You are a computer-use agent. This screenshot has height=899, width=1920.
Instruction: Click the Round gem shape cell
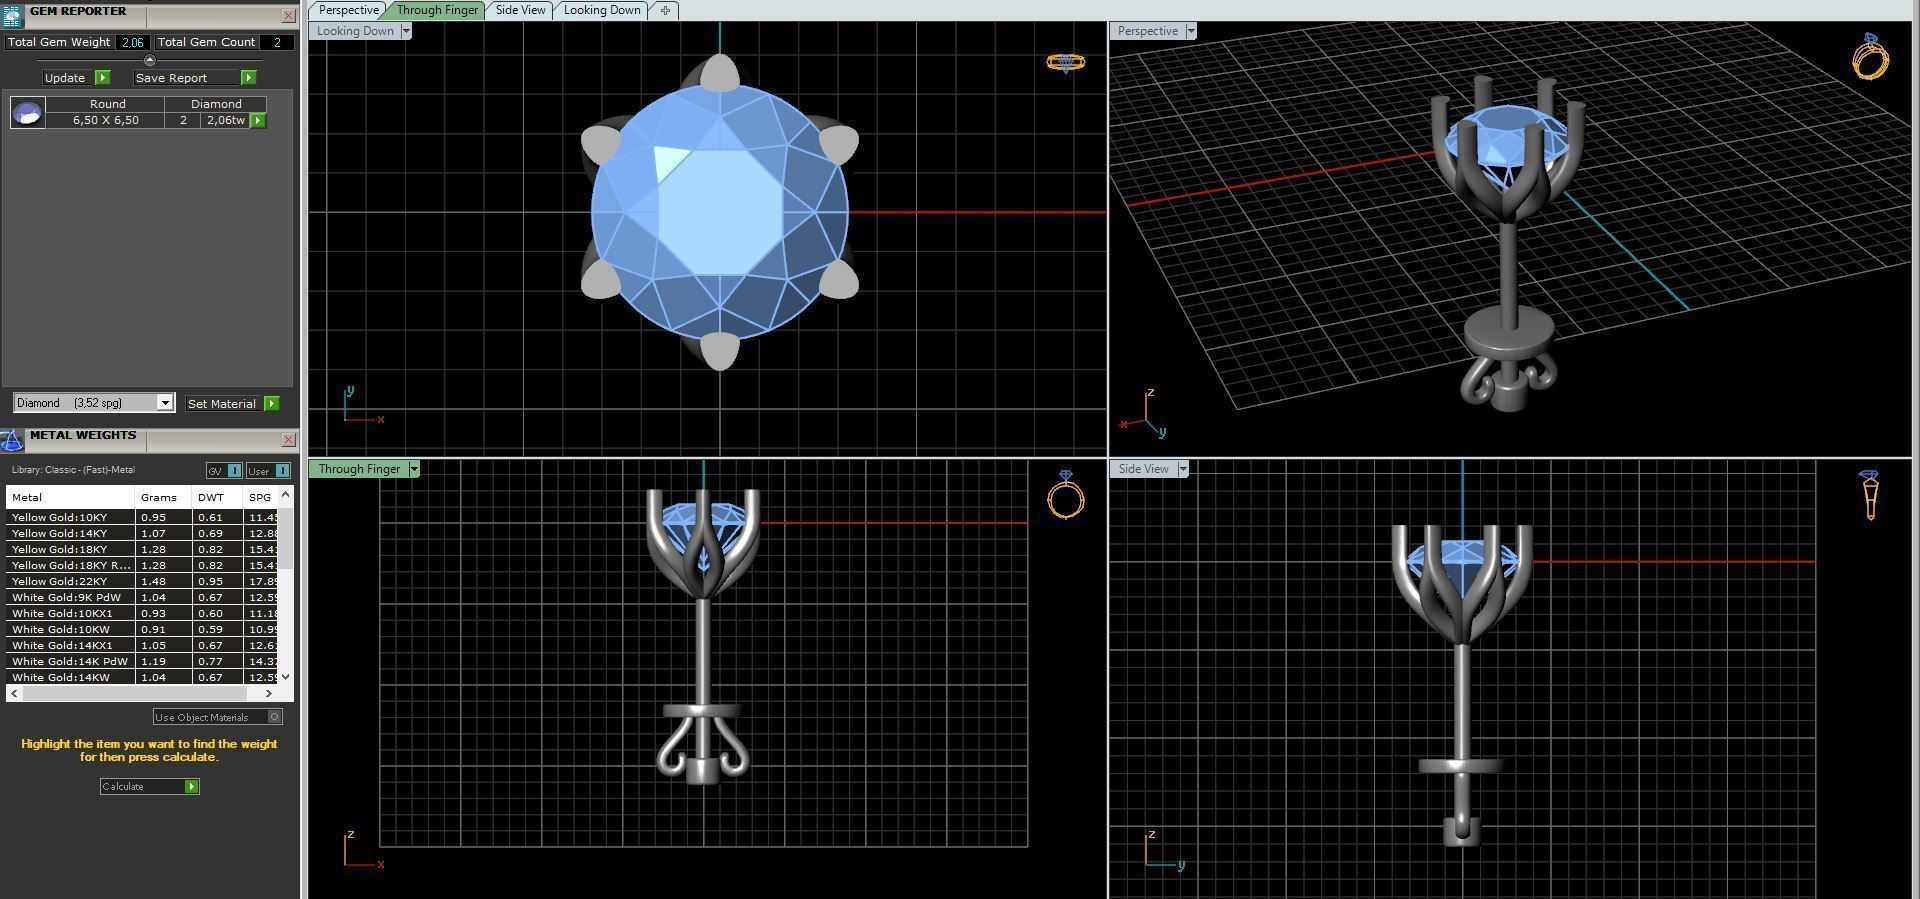[107, 104]
